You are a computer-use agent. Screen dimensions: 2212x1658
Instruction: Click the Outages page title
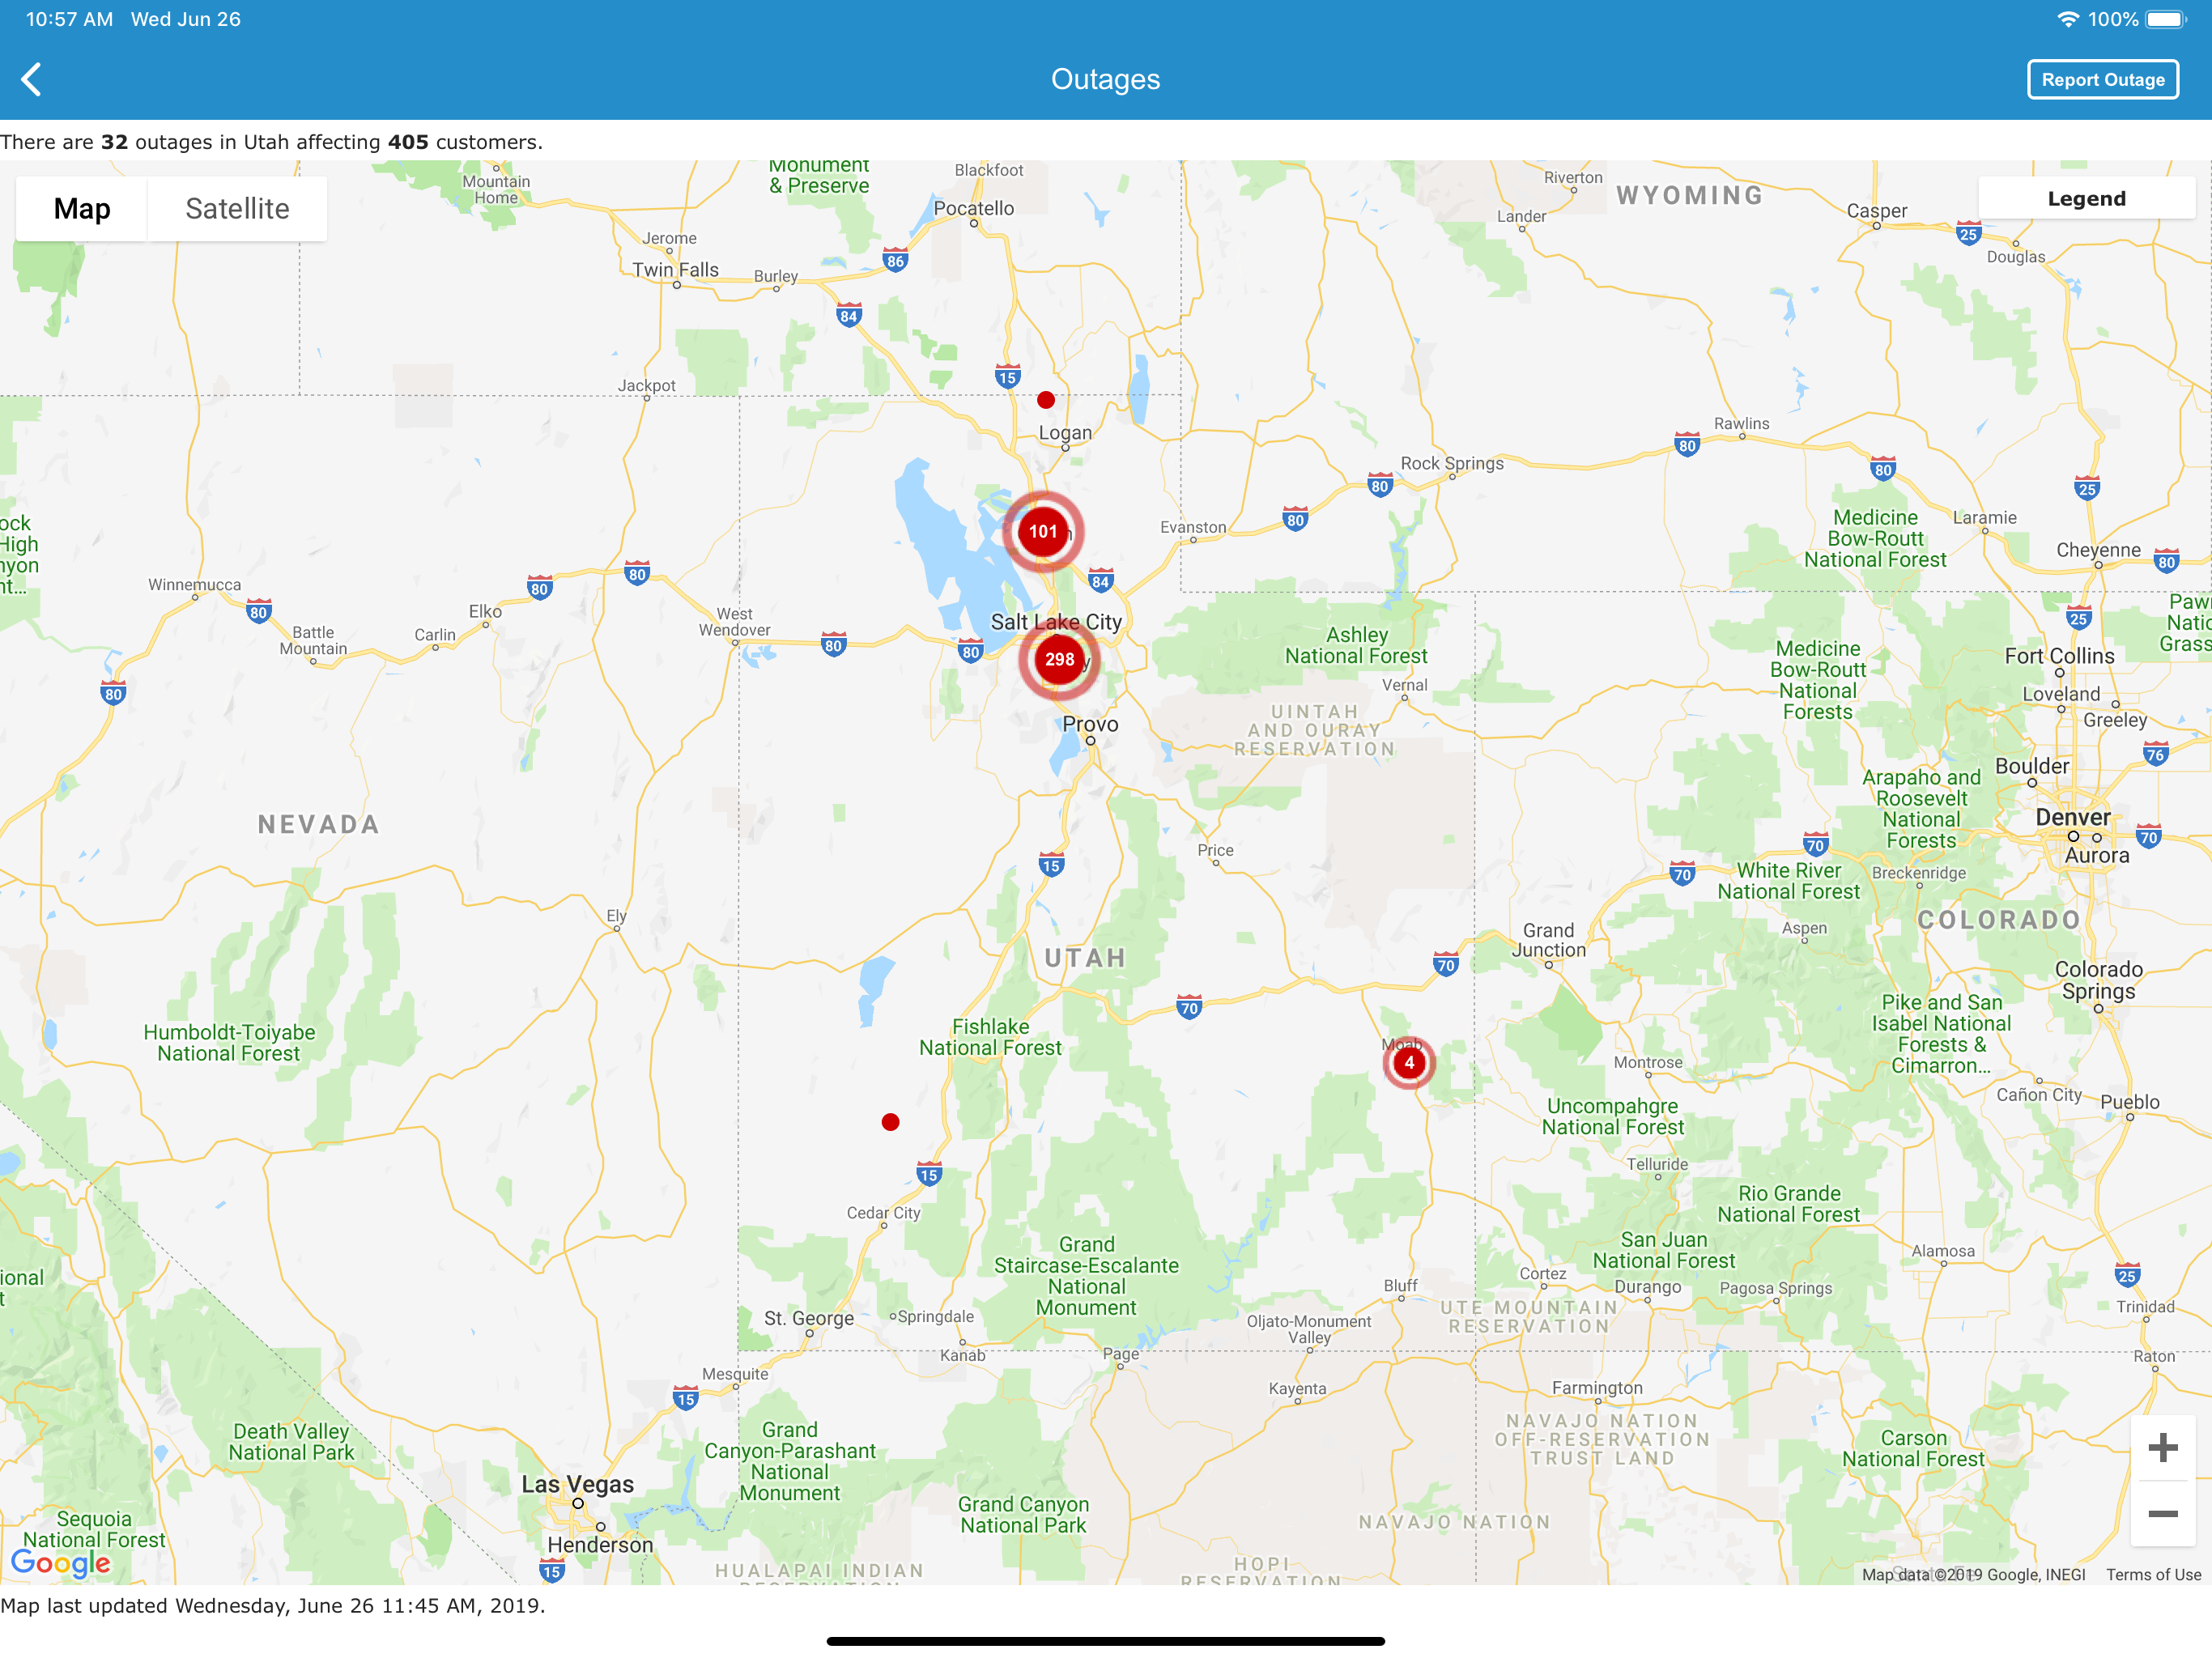(x=1105, y=79)
